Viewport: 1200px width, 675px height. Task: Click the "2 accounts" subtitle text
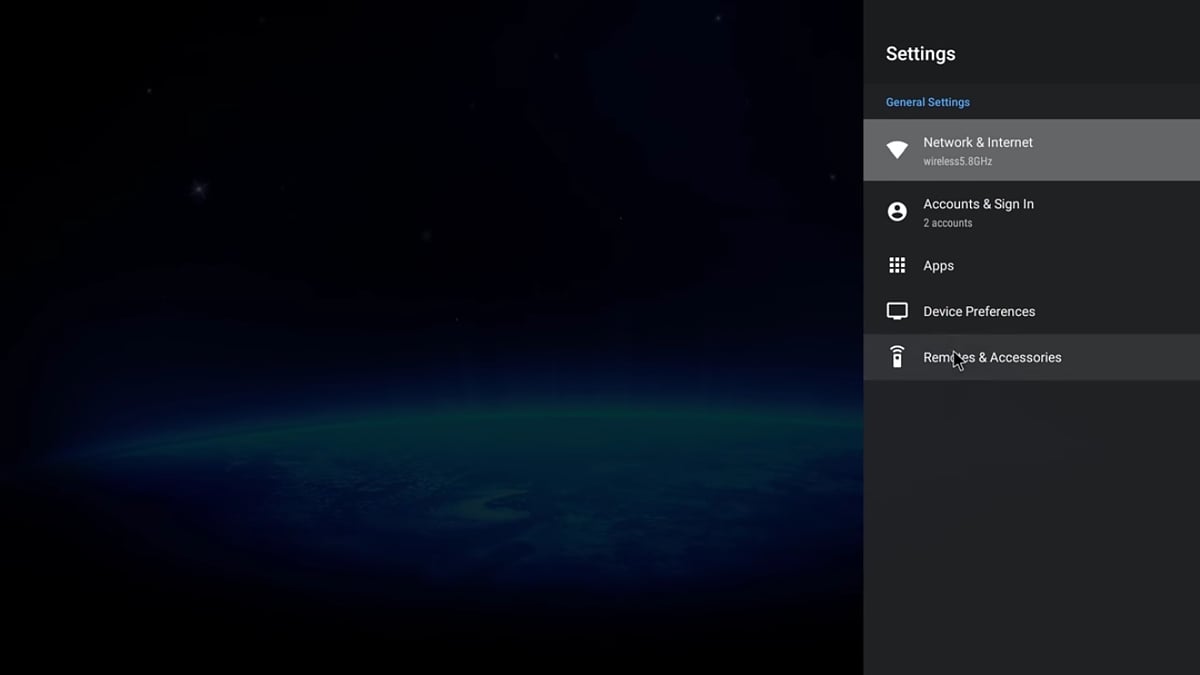coord(947,223)
